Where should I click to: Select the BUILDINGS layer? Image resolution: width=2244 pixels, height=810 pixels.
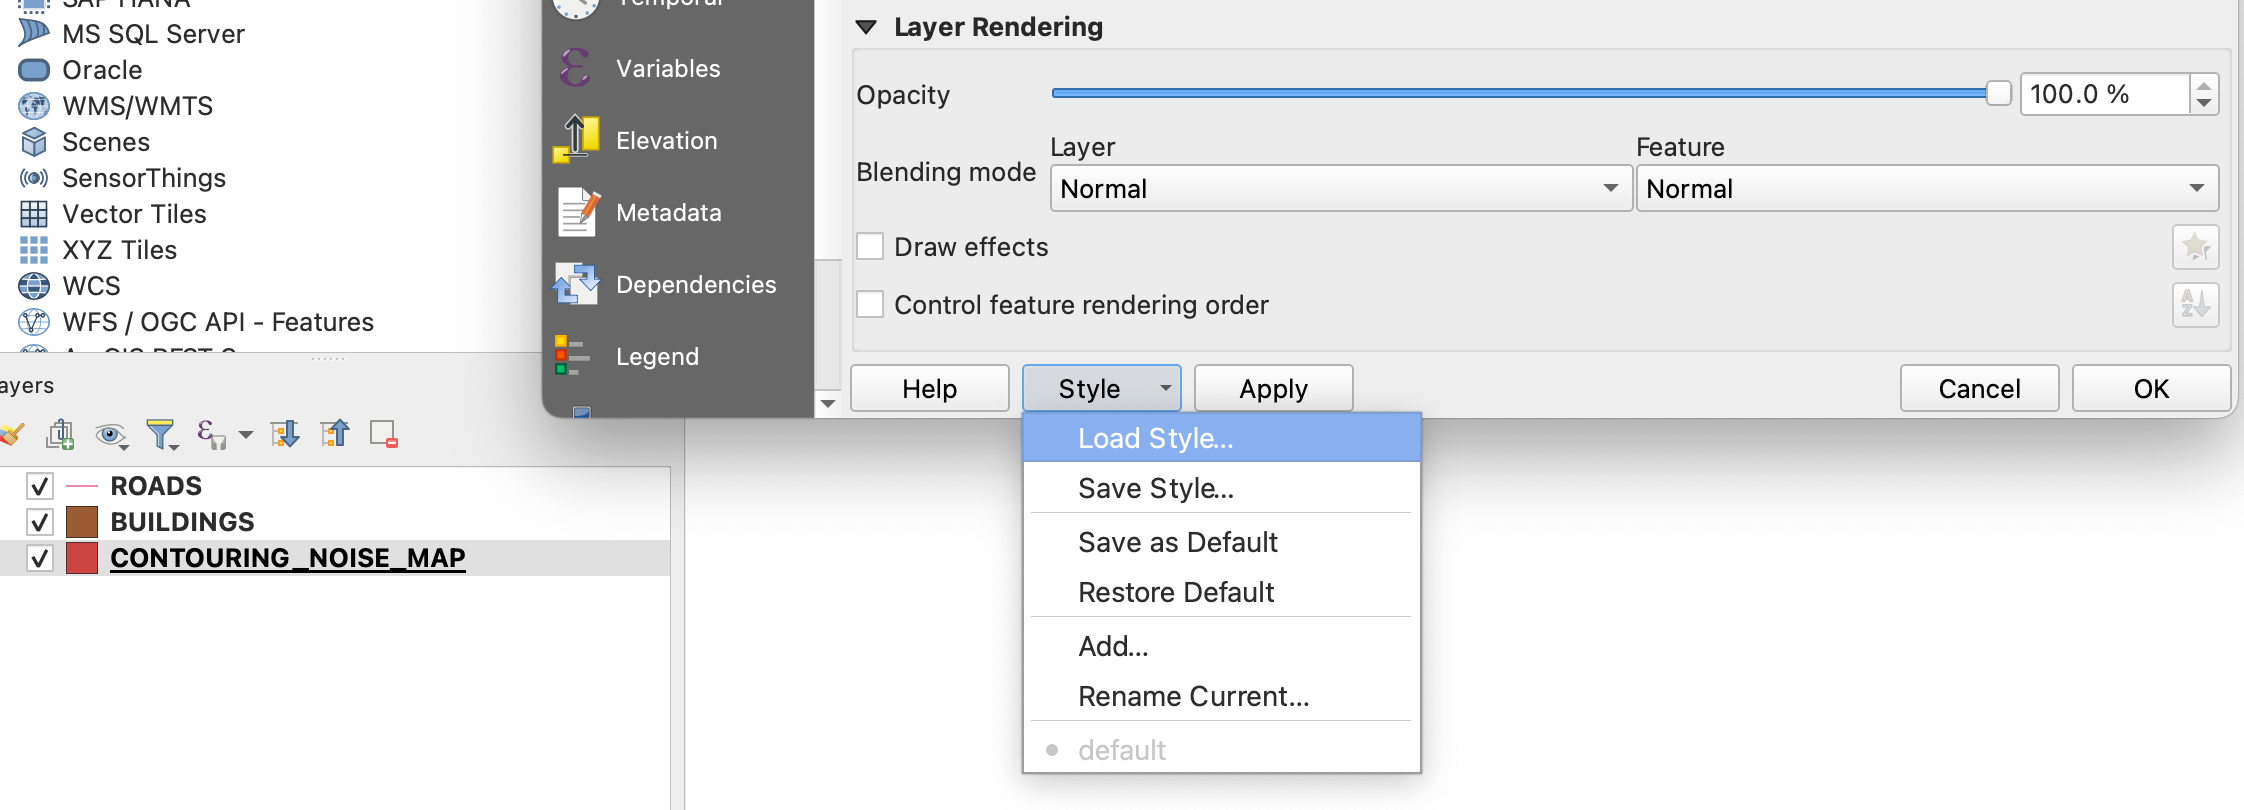[x=182, y=522]
